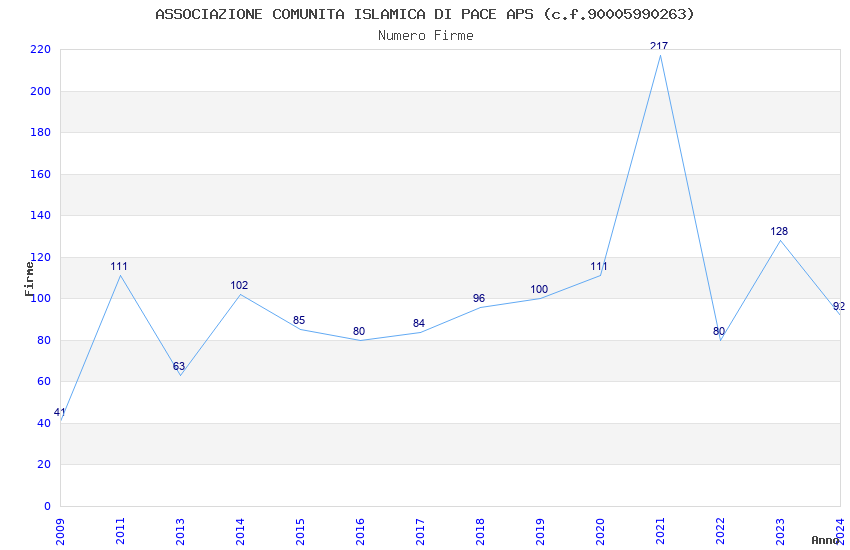Click the 2013 year label on x-axis
This screenshot has width=850, height=550.
[181, 532]
